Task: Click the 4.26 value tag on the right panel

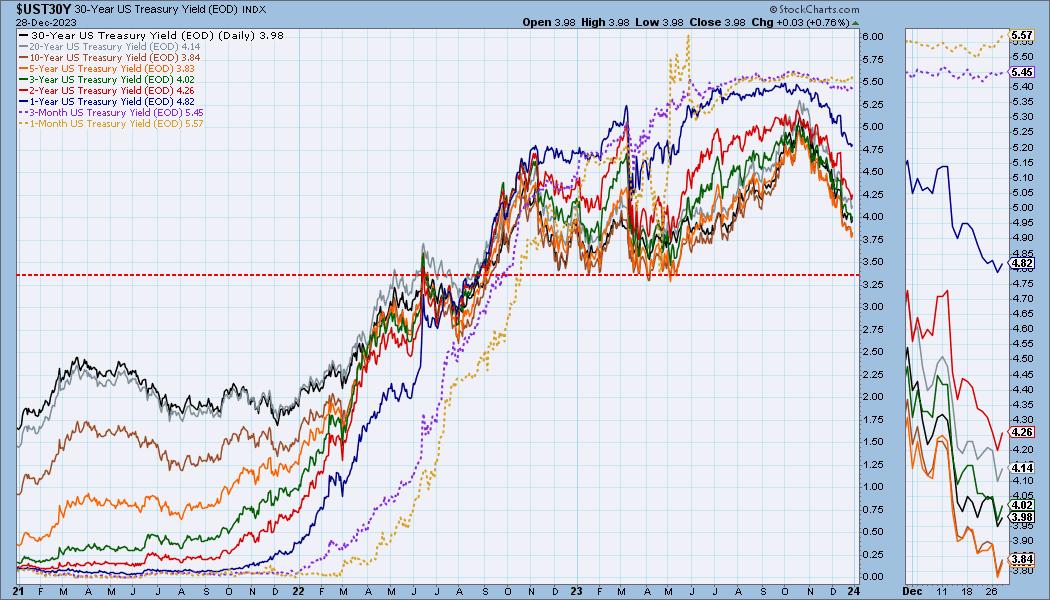Action: pyautogui.click(x=1022, y=433)
